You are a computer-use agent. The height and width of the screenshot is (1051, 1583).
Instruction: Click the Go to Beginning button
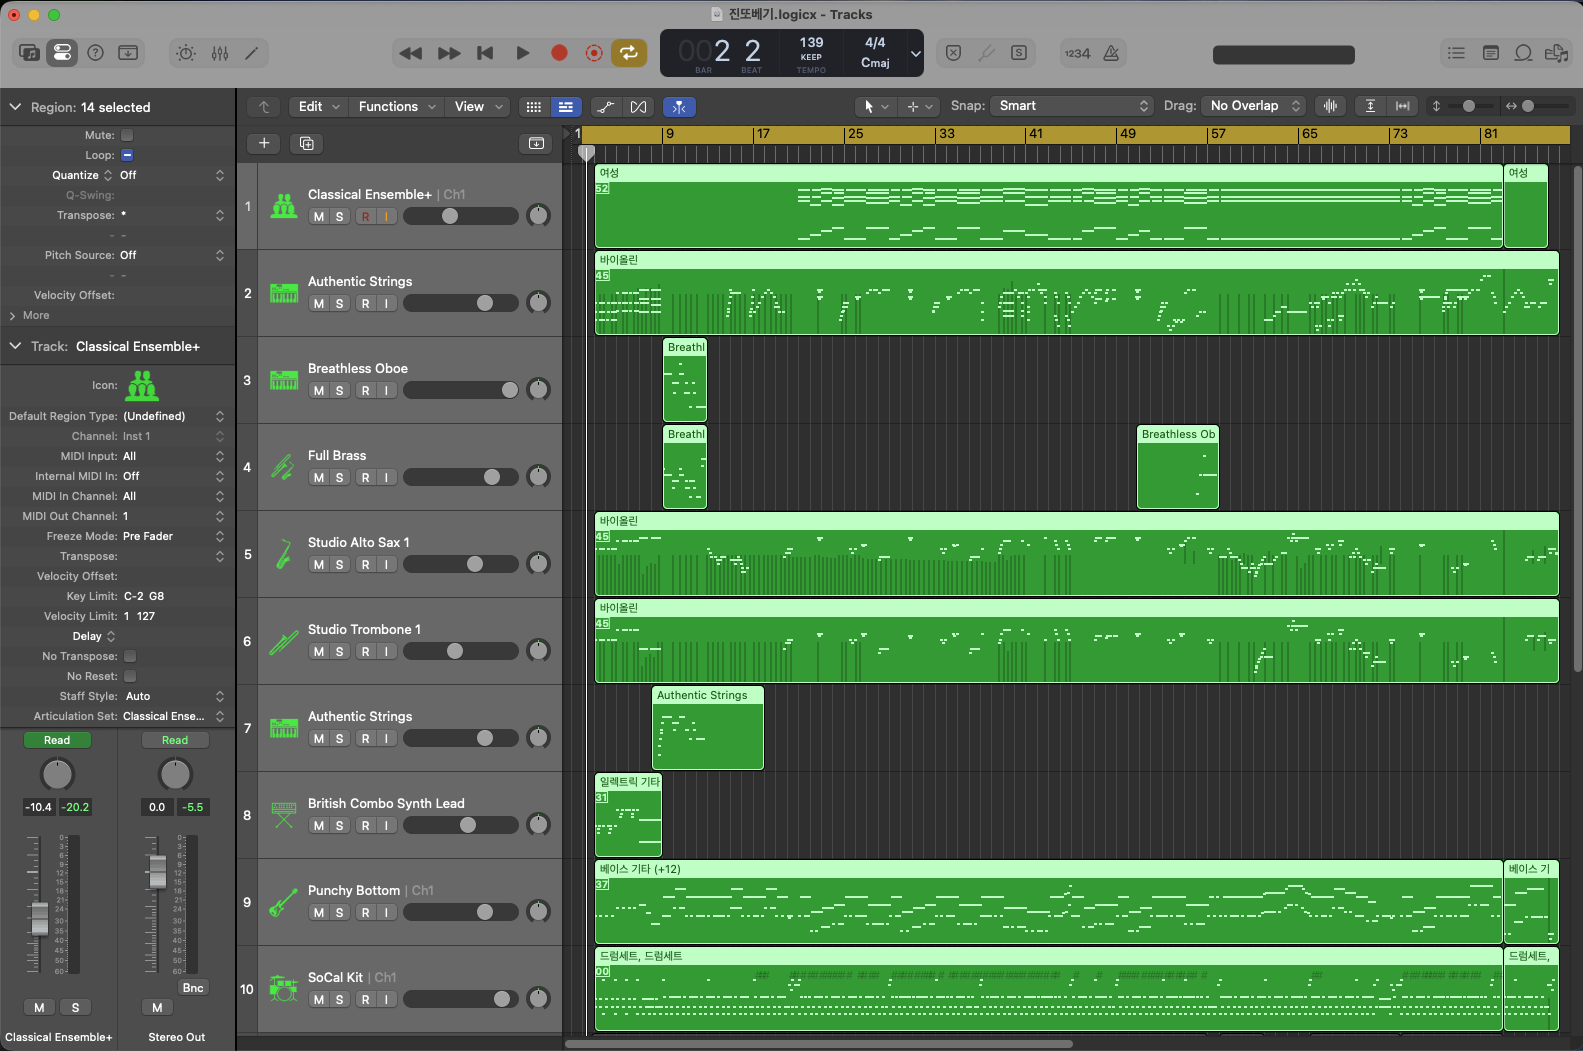tap(485, 53)
